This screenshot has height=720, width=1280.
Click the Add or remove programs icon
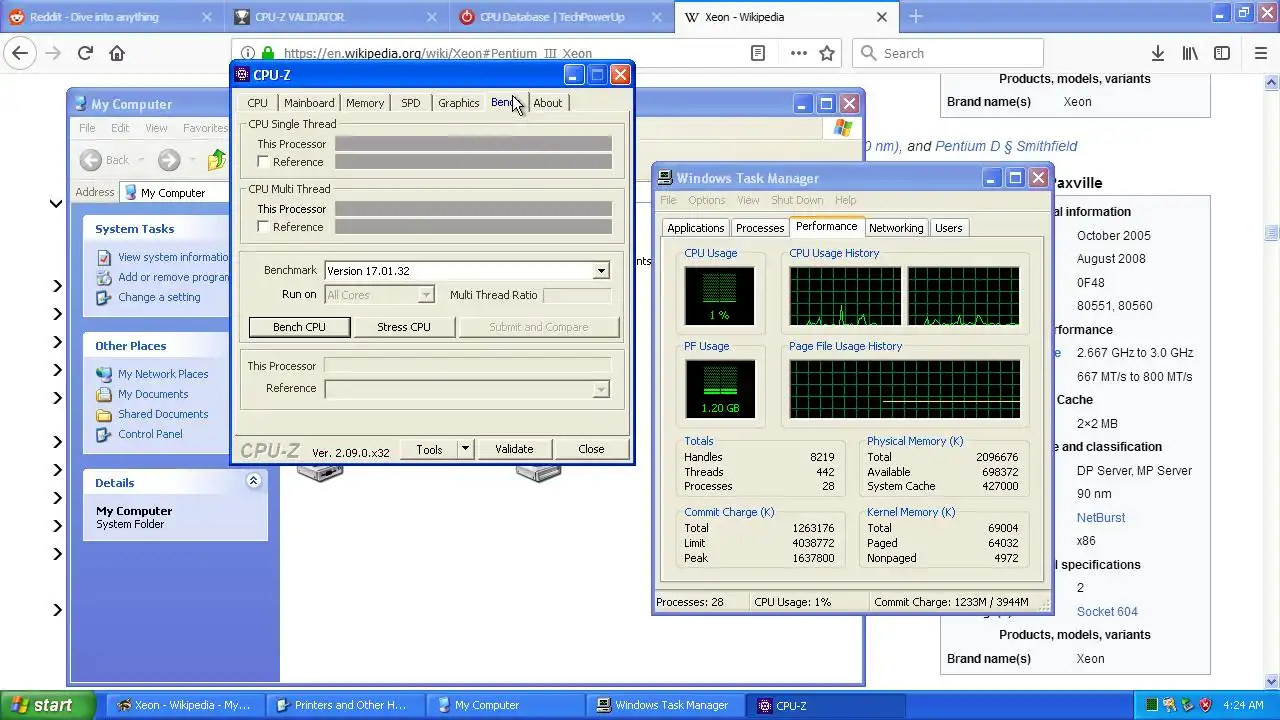tap(104, 277)
